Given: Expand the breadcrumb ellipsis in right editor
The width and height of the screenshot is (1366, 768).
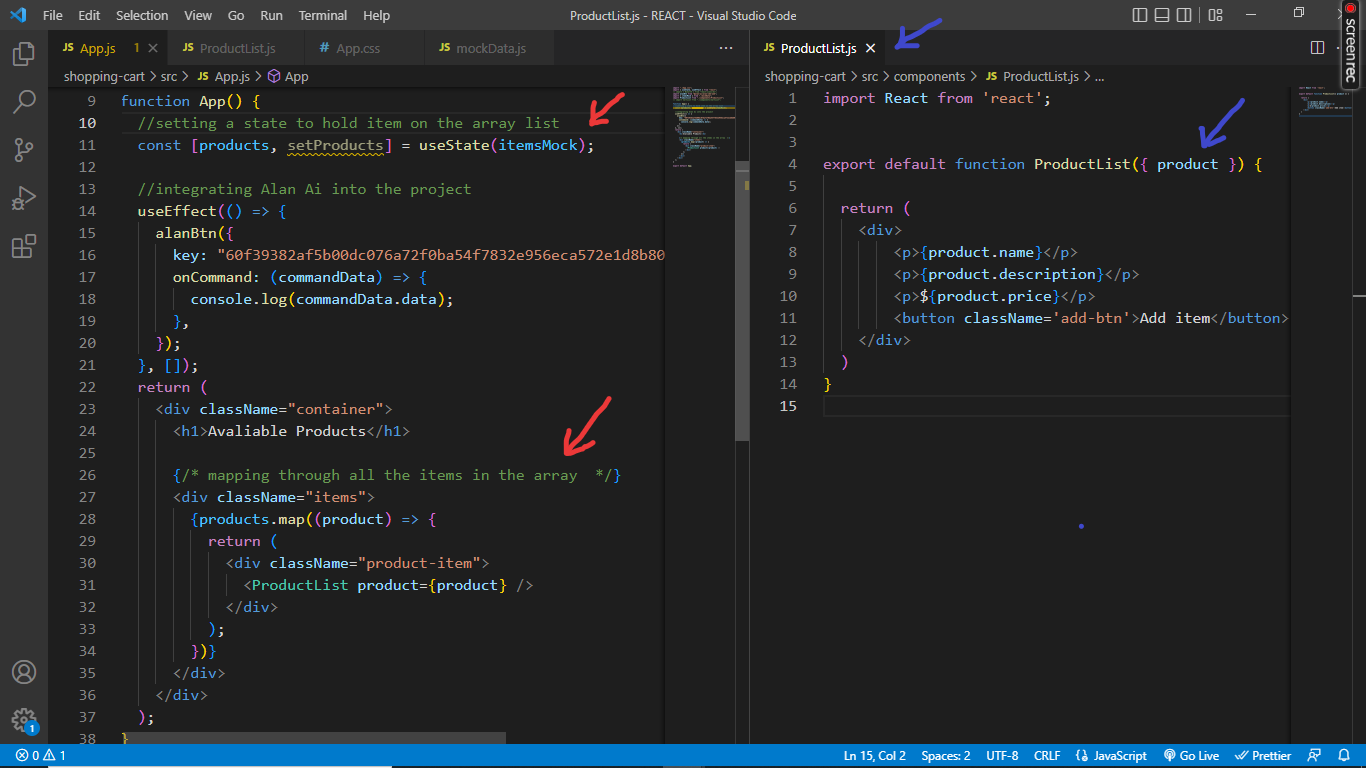Looking at the screenshot, I should coord(1099,76).
